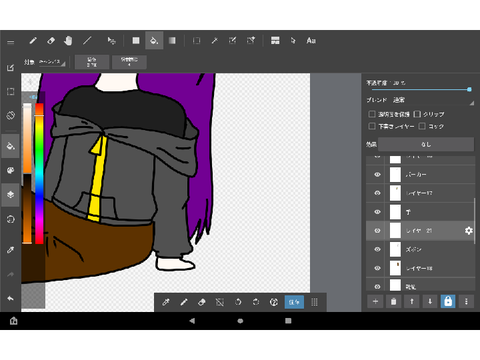This screenshot has width=480, height=360.
Task: Select the Eraser tool in top toolbar
Action: tap(51, 41)
